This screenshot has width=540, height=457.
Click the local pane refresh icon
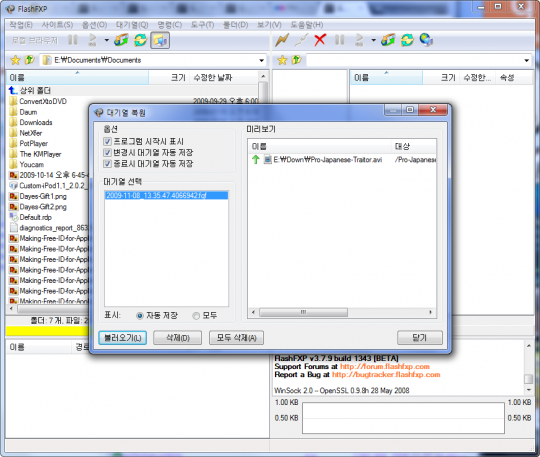141,40
